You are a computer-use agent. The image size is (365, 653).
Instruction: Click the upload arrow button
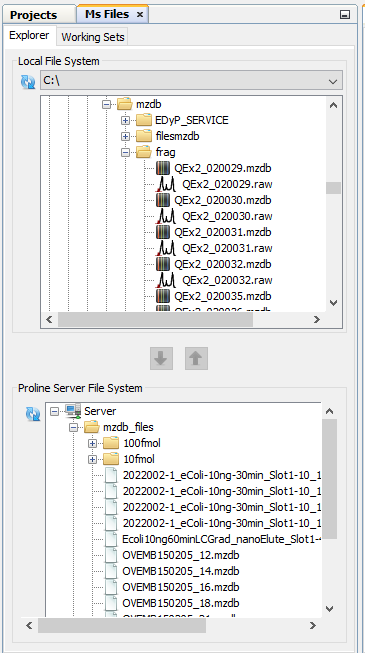coord(196,358)
